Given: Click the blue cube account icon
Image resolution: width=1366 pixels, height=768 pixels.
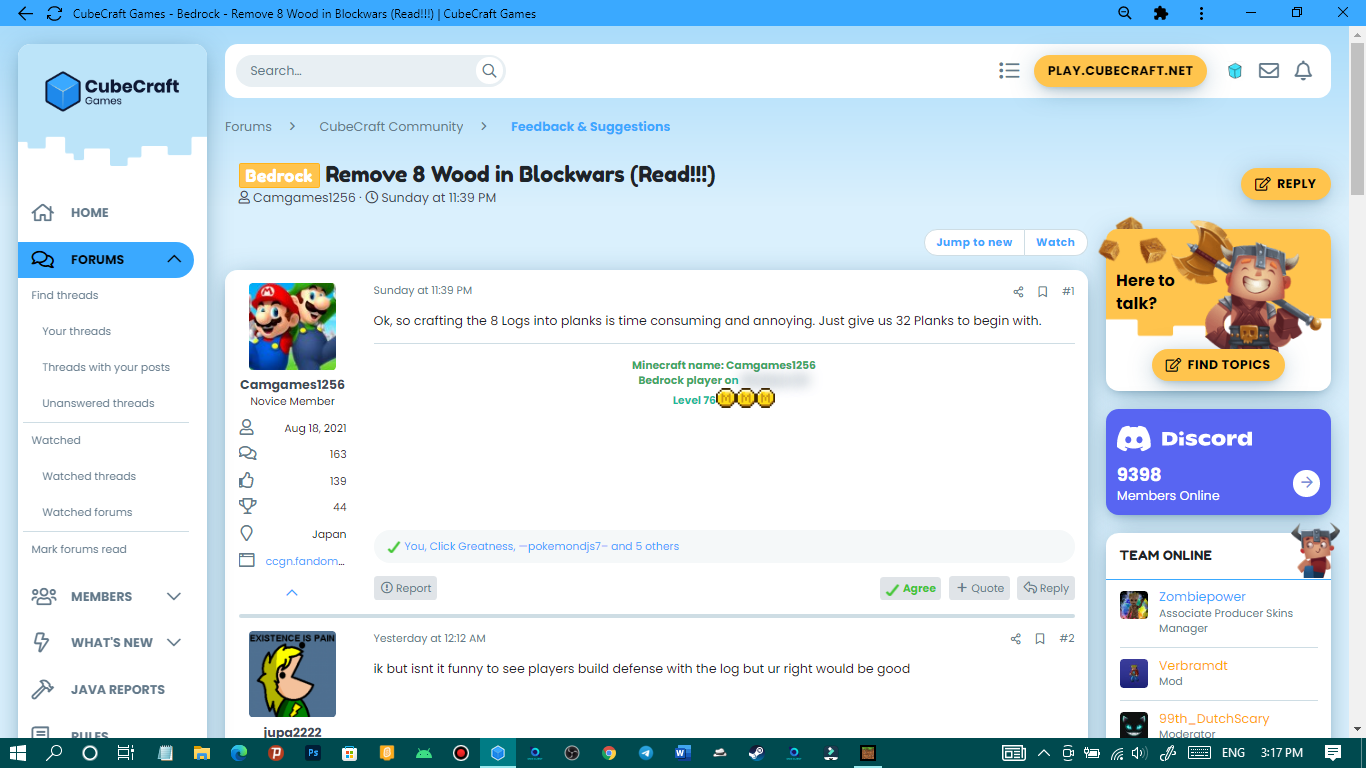Looking at the screenshot, I should click(1235, 71).
